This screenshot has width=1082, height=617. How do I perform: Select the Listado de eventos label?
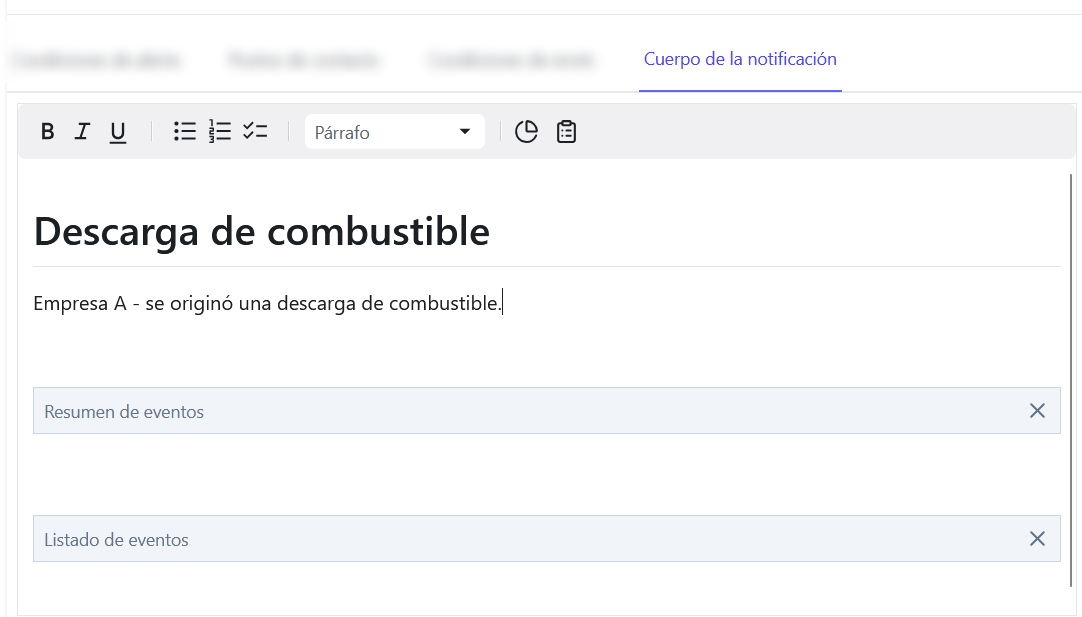click(117, 539)
